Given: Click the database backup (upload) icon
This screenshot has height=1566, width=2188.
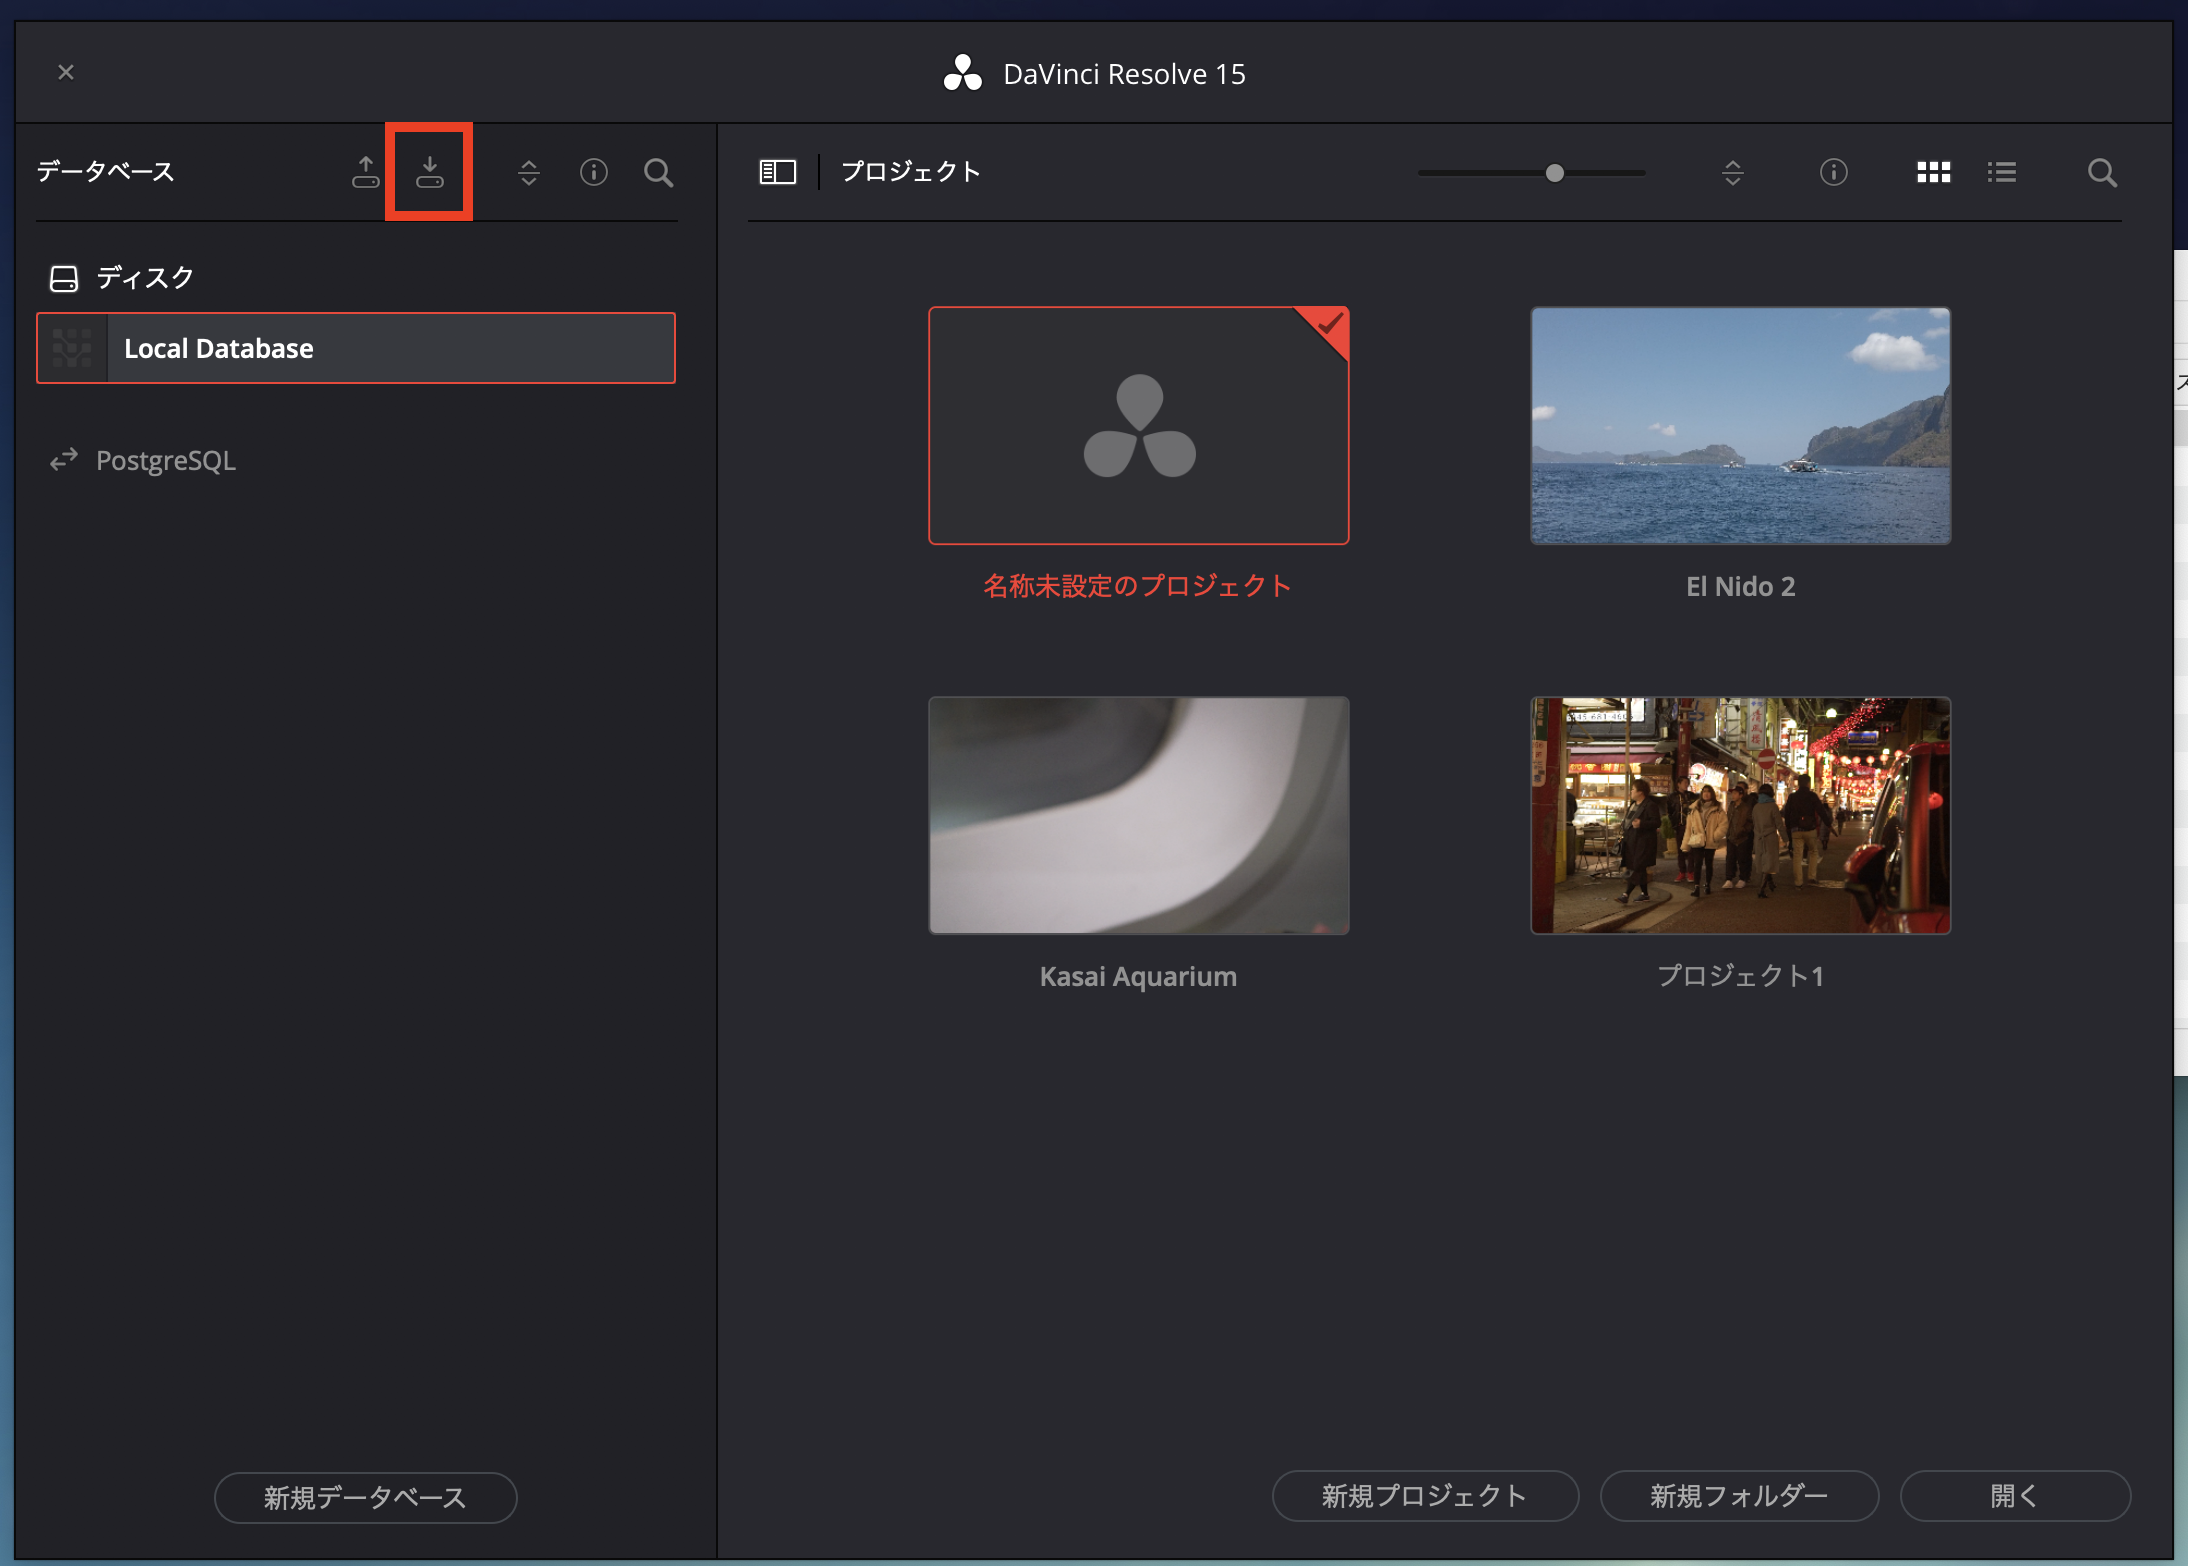Looking at the screenshot, I should 365,172.
